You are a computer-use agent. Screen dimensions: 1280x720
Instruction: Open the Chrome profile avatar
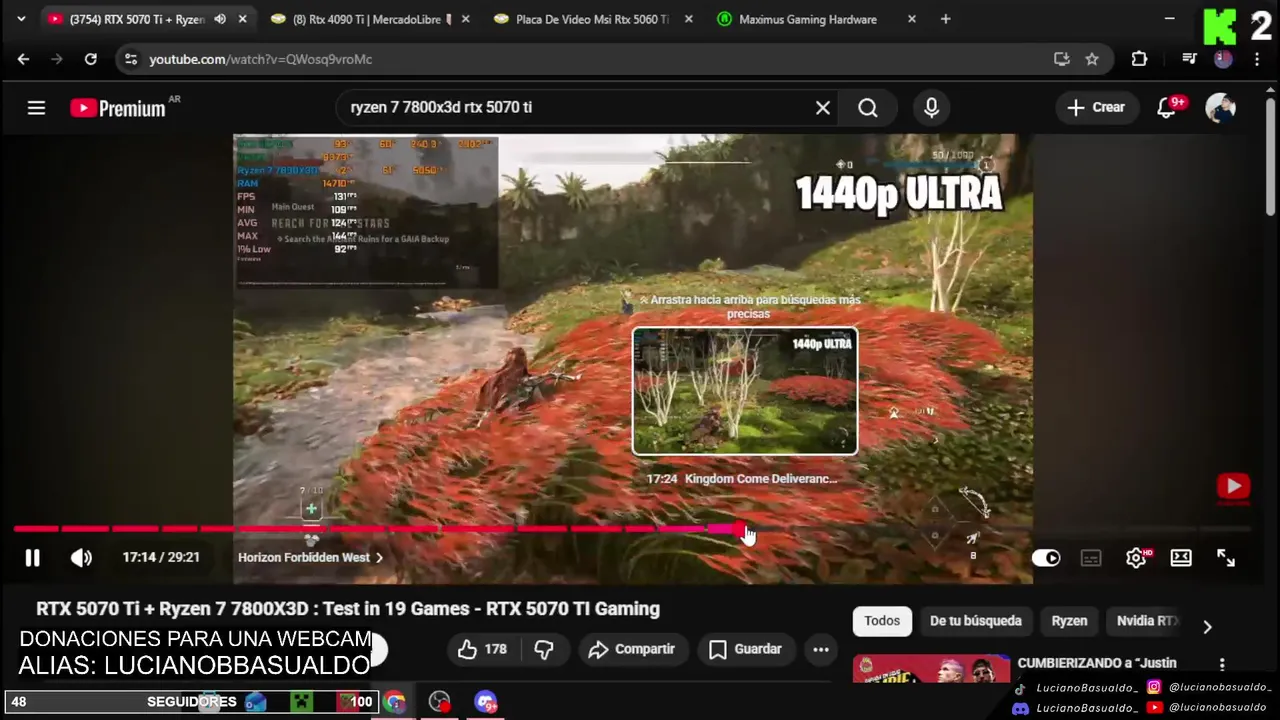click(x=1223, y=59)
